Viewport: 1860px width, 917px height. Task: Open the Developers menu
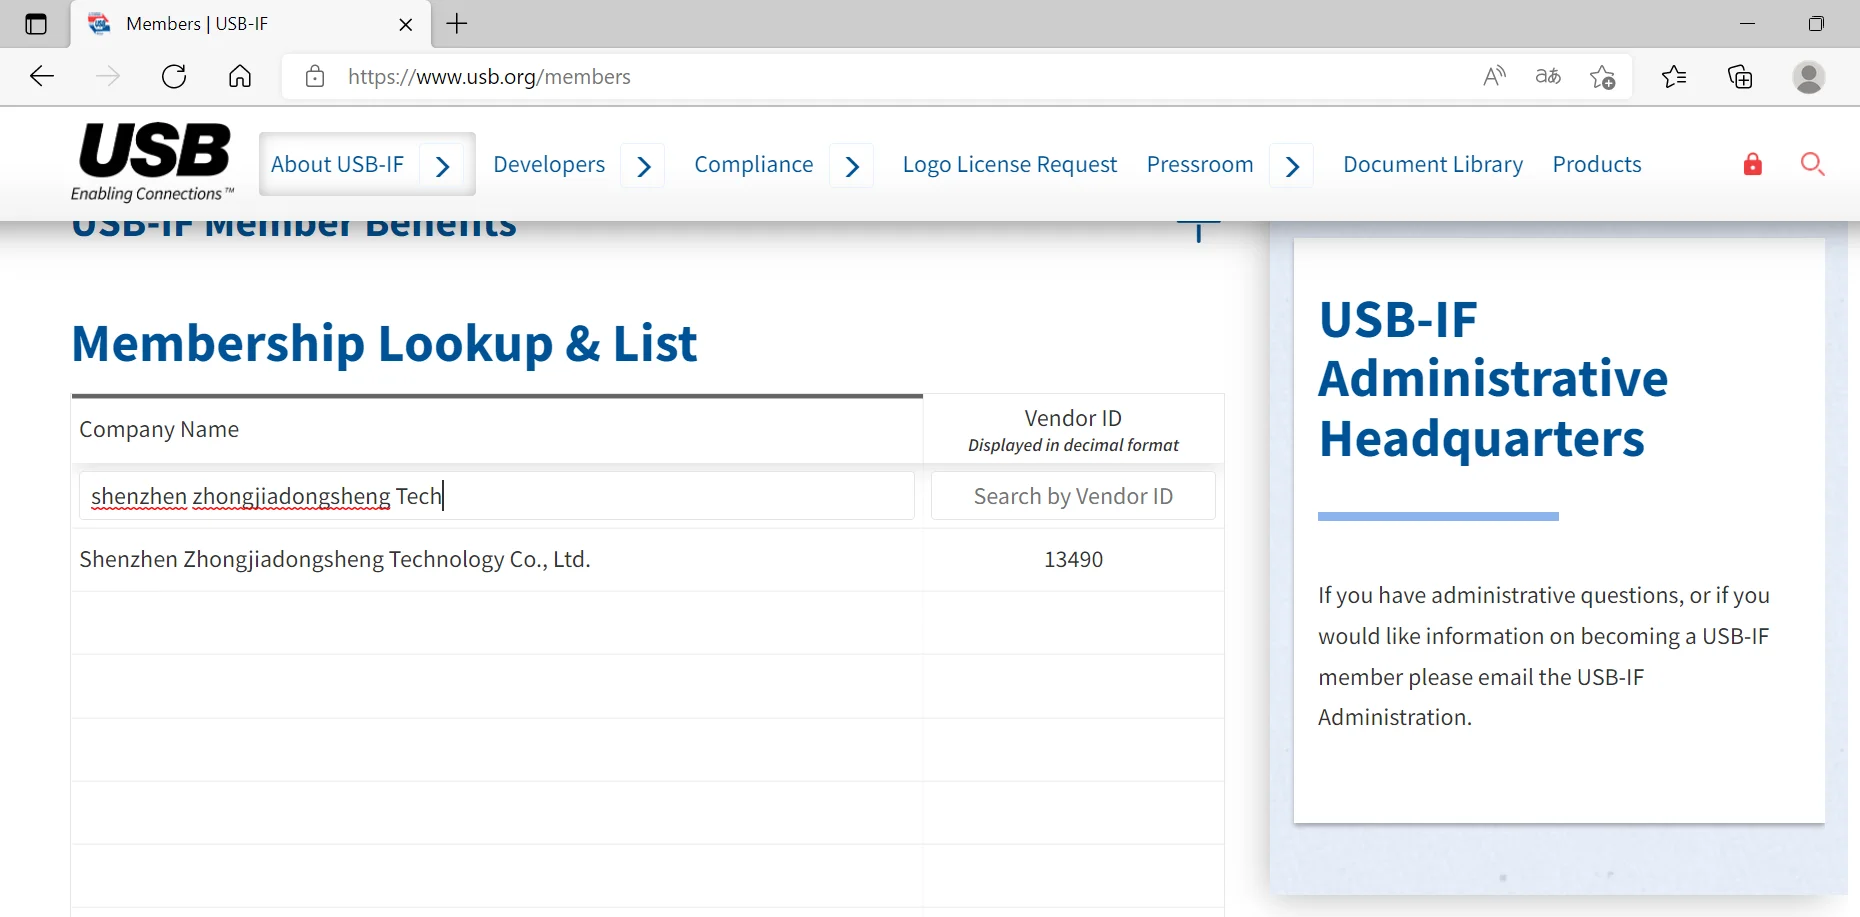tap(549, 164)
